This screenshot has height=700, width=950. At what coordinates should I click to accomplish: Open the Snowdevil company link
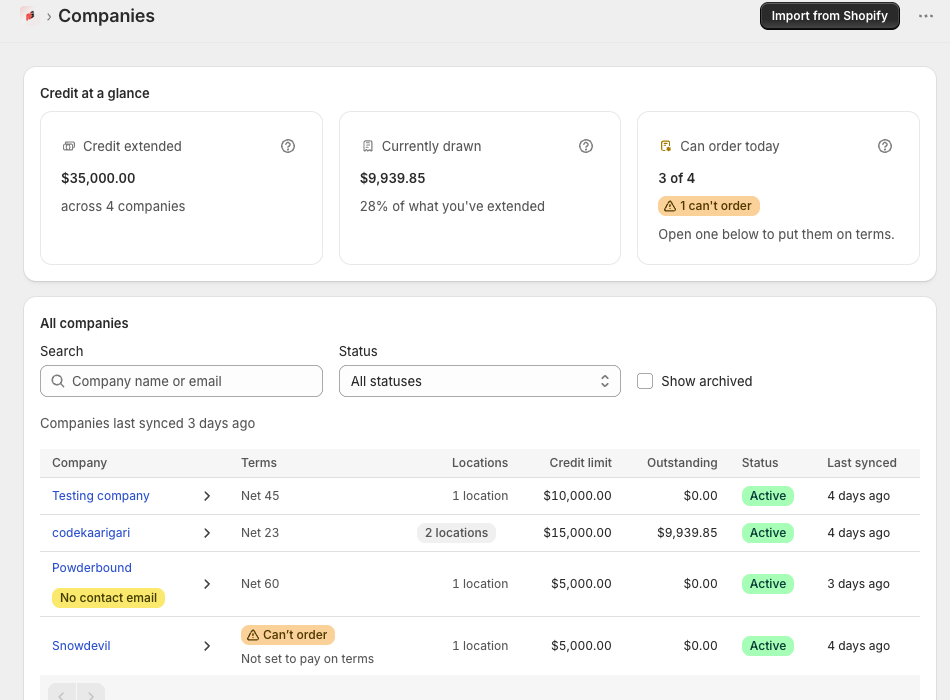(81, 646)
